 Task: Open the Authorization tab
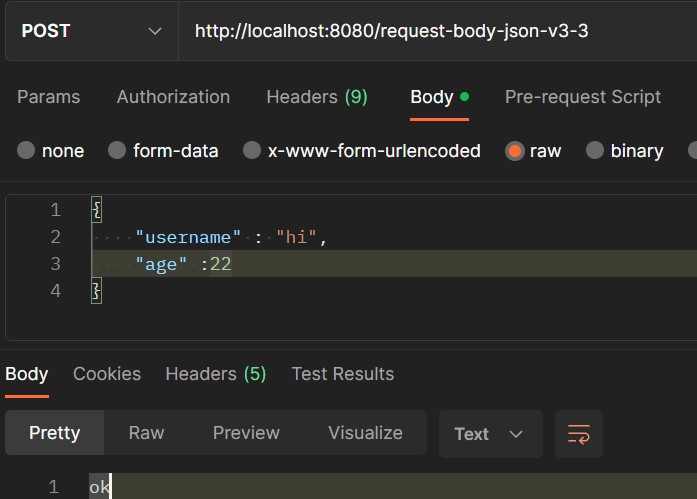coord(173,97)
